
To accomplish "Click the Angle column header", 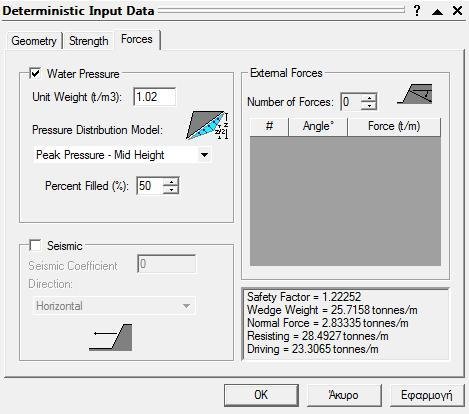I will point(318,126).
